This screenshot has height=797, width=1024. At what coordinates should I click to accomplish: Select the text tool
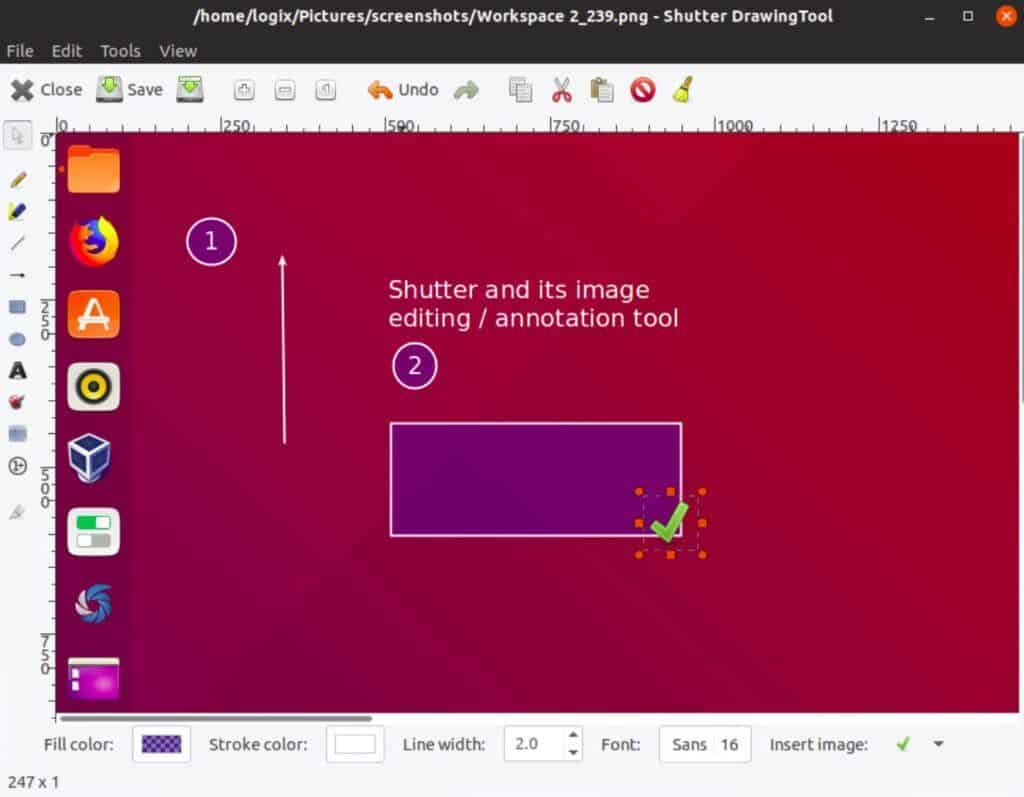click(x=18, y=370)
